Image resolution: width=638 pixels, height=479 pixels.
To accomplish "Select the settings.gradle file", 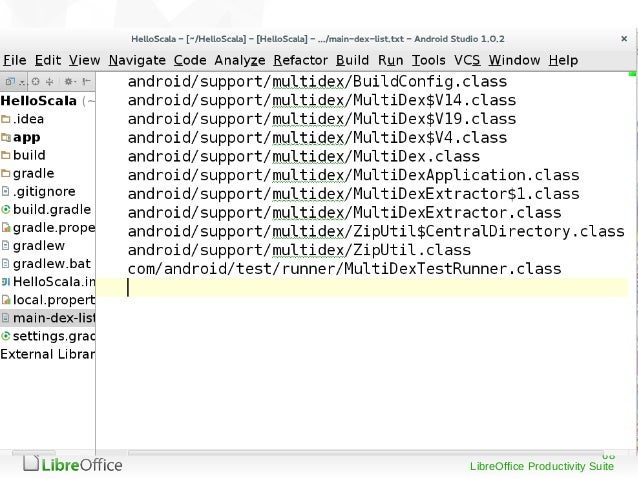I will tap(48, 336).
